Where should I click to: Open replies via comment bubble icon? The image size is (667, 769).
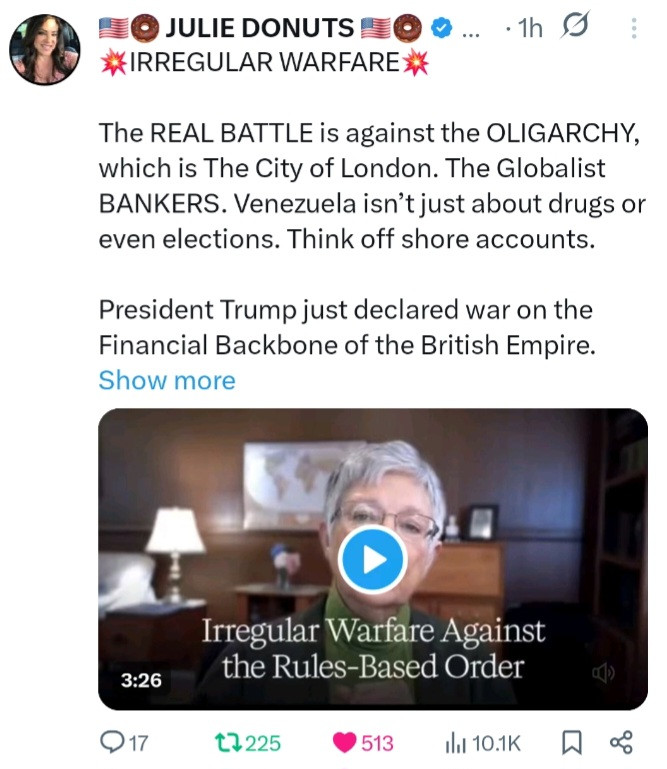(112, 742)
